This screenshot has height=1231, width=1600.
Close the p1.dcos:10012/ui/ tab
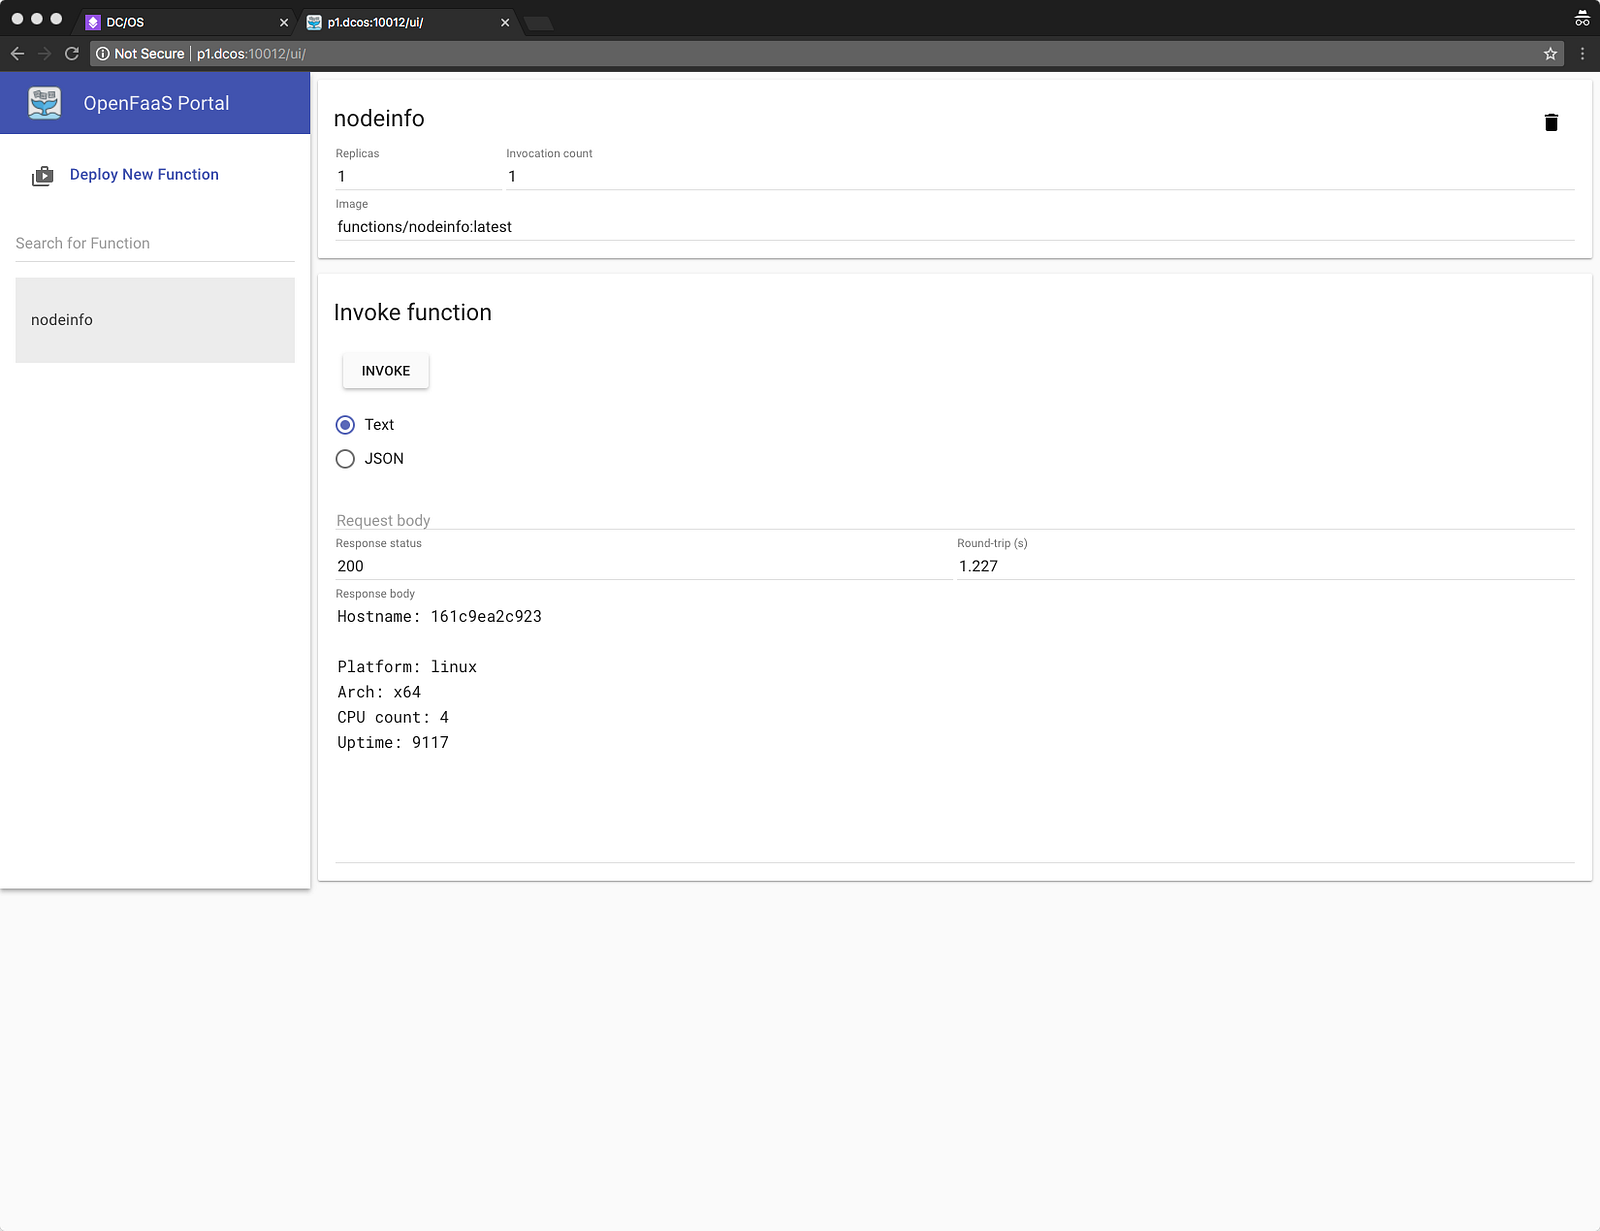point(505,22)
